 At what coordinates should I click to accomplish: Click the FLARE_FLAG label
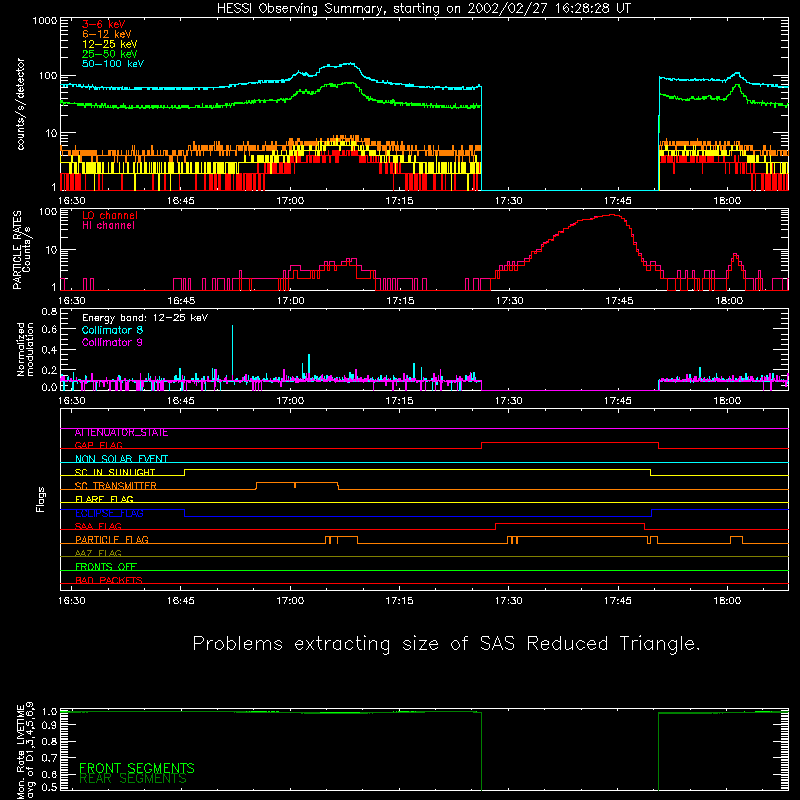pyautogui.click(x=104, y=499)
